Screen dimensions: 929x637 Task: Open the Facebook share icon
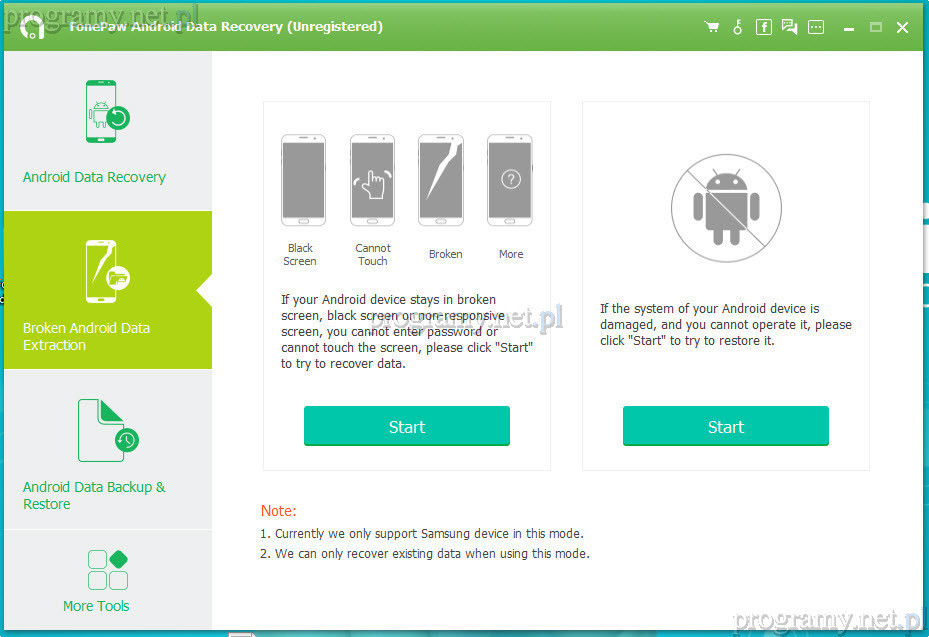[764, 27]
